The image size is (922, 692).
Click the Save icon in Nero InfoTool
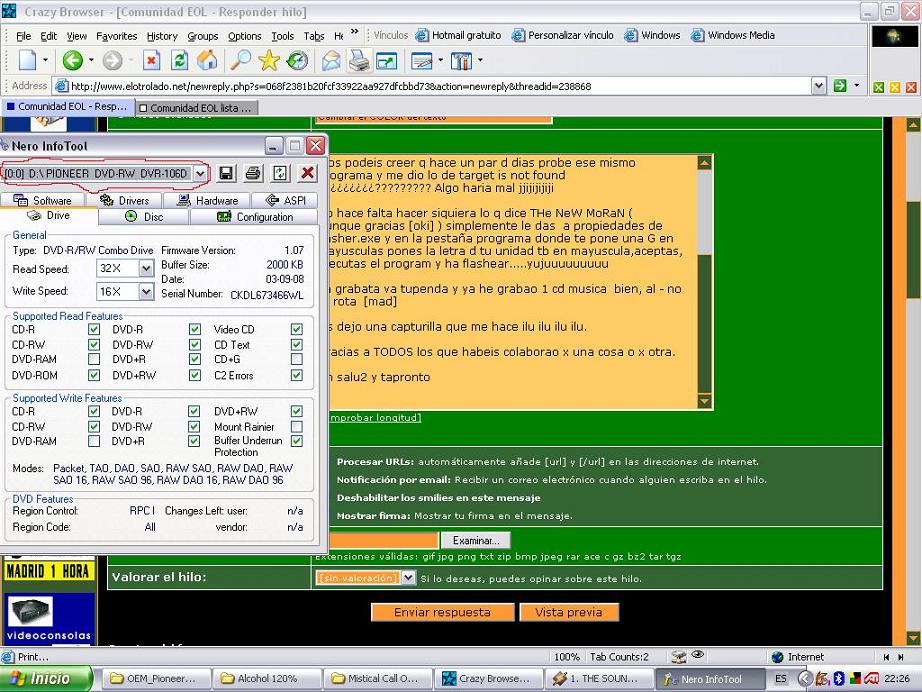[227, 173]
